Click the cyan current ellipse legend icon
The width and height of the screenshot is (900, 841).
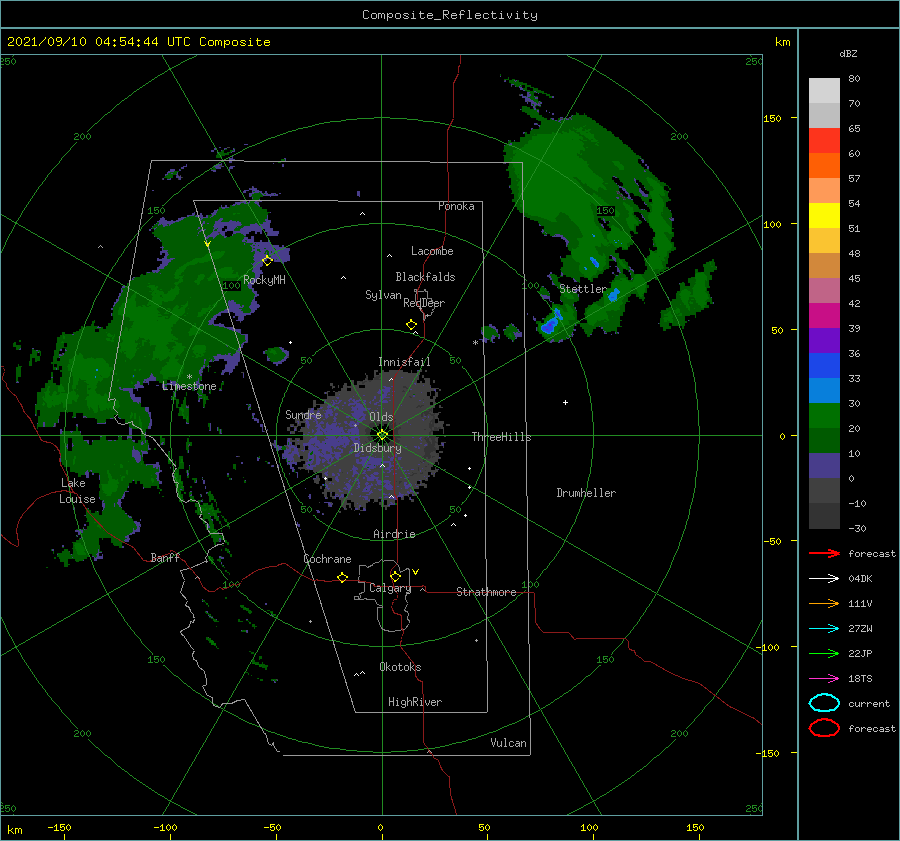click(824, 703)
